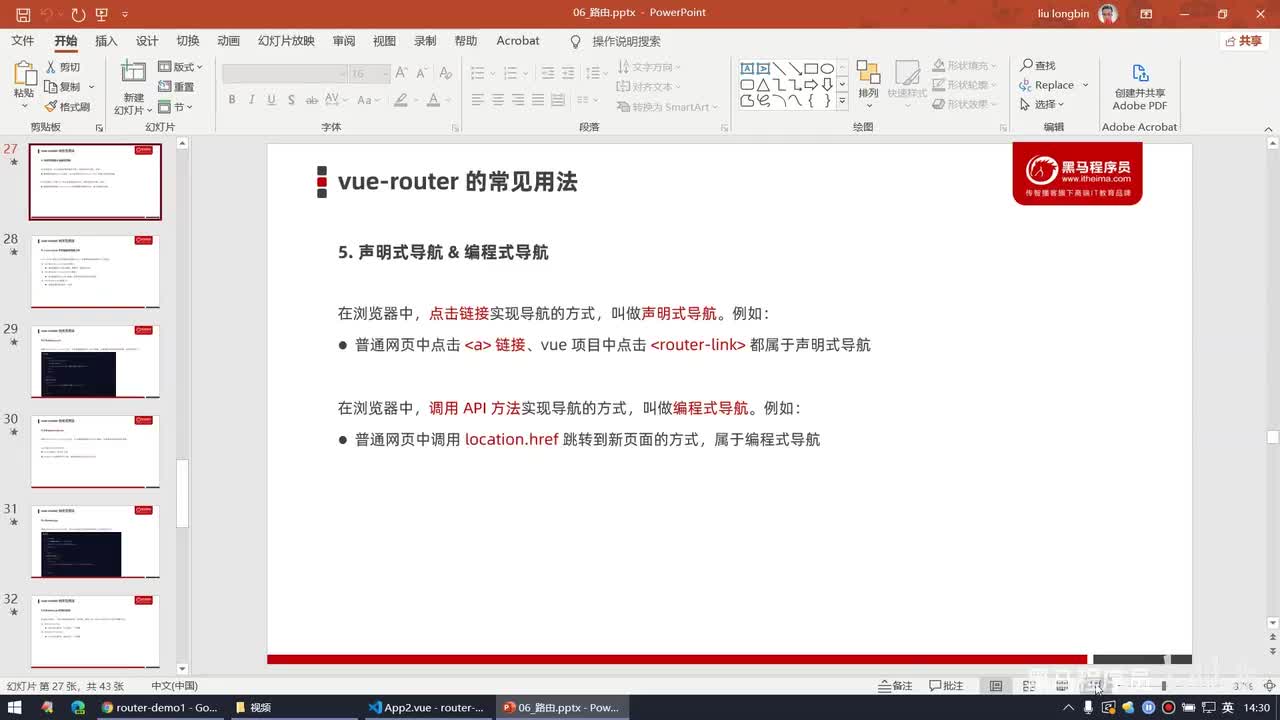Click the Redo/Repeat icon in title bar
Image resolution: width=1280 pixels, height=720 pixels.
coord(78,14)
